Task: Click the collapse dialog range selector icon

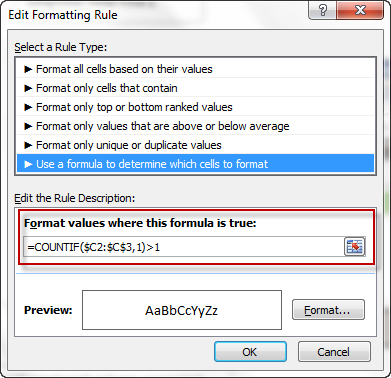Action: 354,247
